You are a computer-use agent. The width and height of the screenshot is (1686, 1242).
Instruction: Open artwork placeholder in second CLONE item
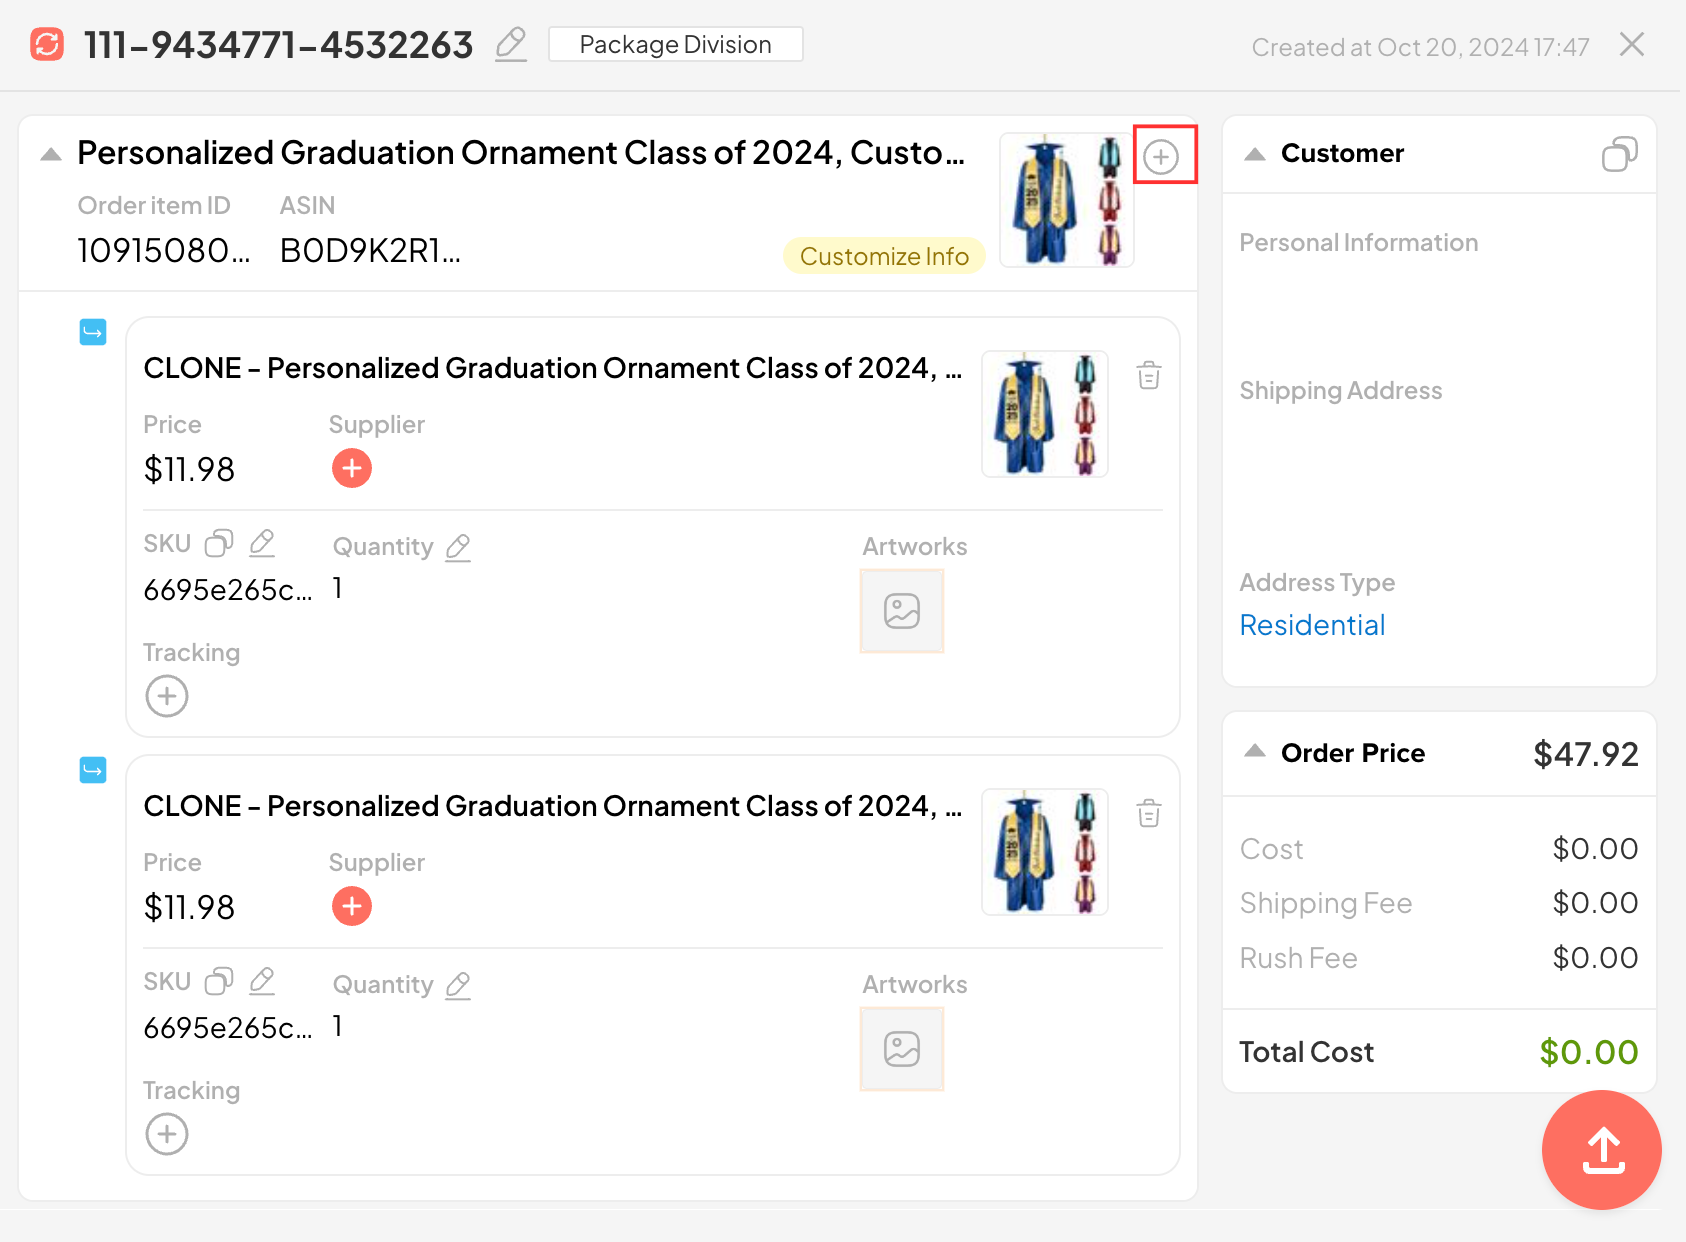(901, 1049)
